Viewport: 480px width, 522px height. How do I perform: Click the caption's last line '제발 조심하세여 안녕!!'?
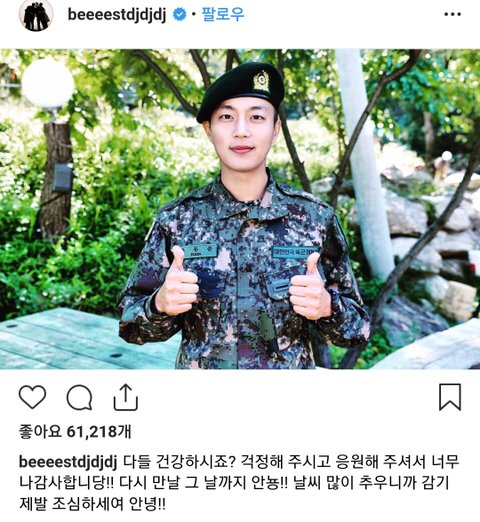pos(92,504)
